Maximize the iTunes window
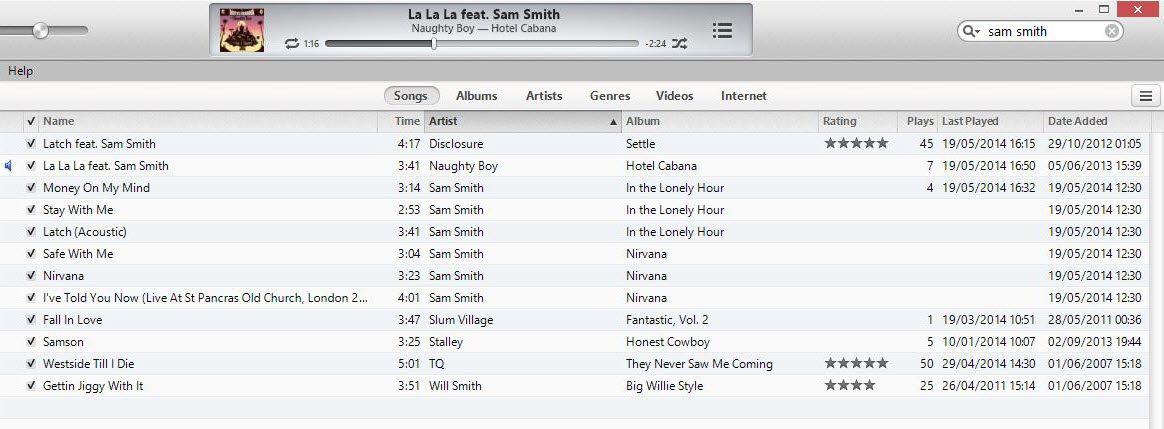 click(x=1104, y=9)
